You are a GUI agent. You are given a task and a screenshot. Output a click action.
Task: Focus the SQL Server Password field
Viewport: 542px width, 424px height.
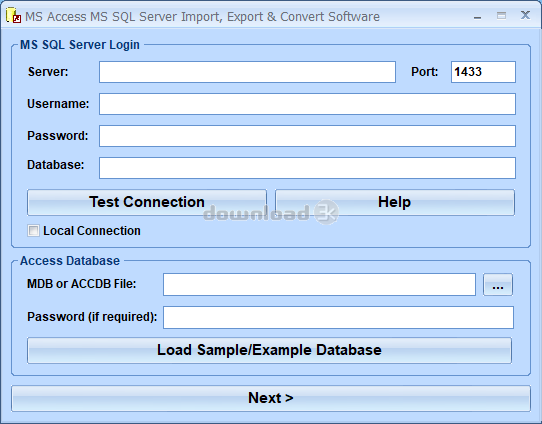(307, 136)
